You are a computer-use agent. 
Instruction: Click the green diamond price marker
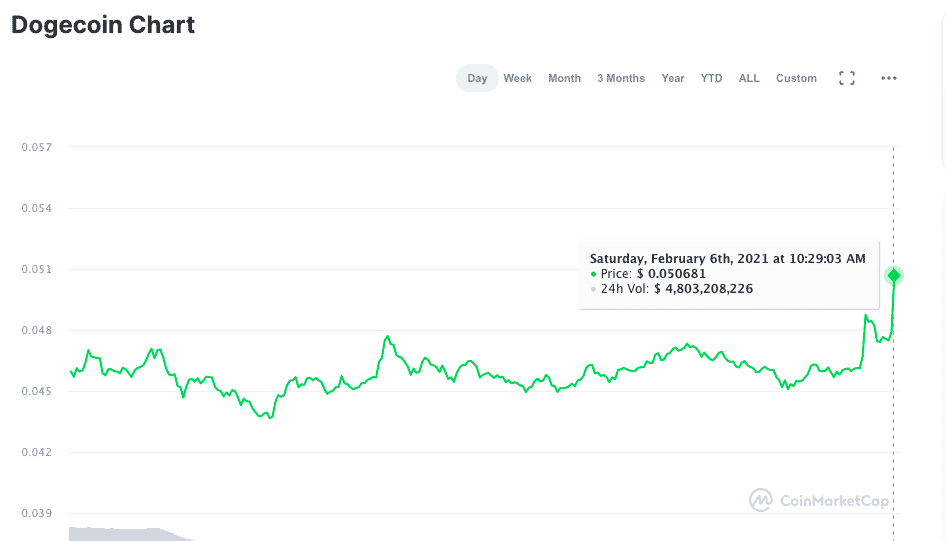894,276
